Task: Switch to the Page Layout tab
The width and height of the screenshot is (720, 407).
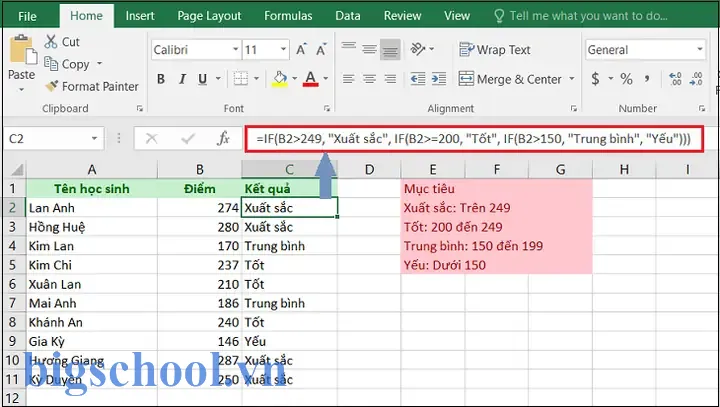Action: (209, 16)
